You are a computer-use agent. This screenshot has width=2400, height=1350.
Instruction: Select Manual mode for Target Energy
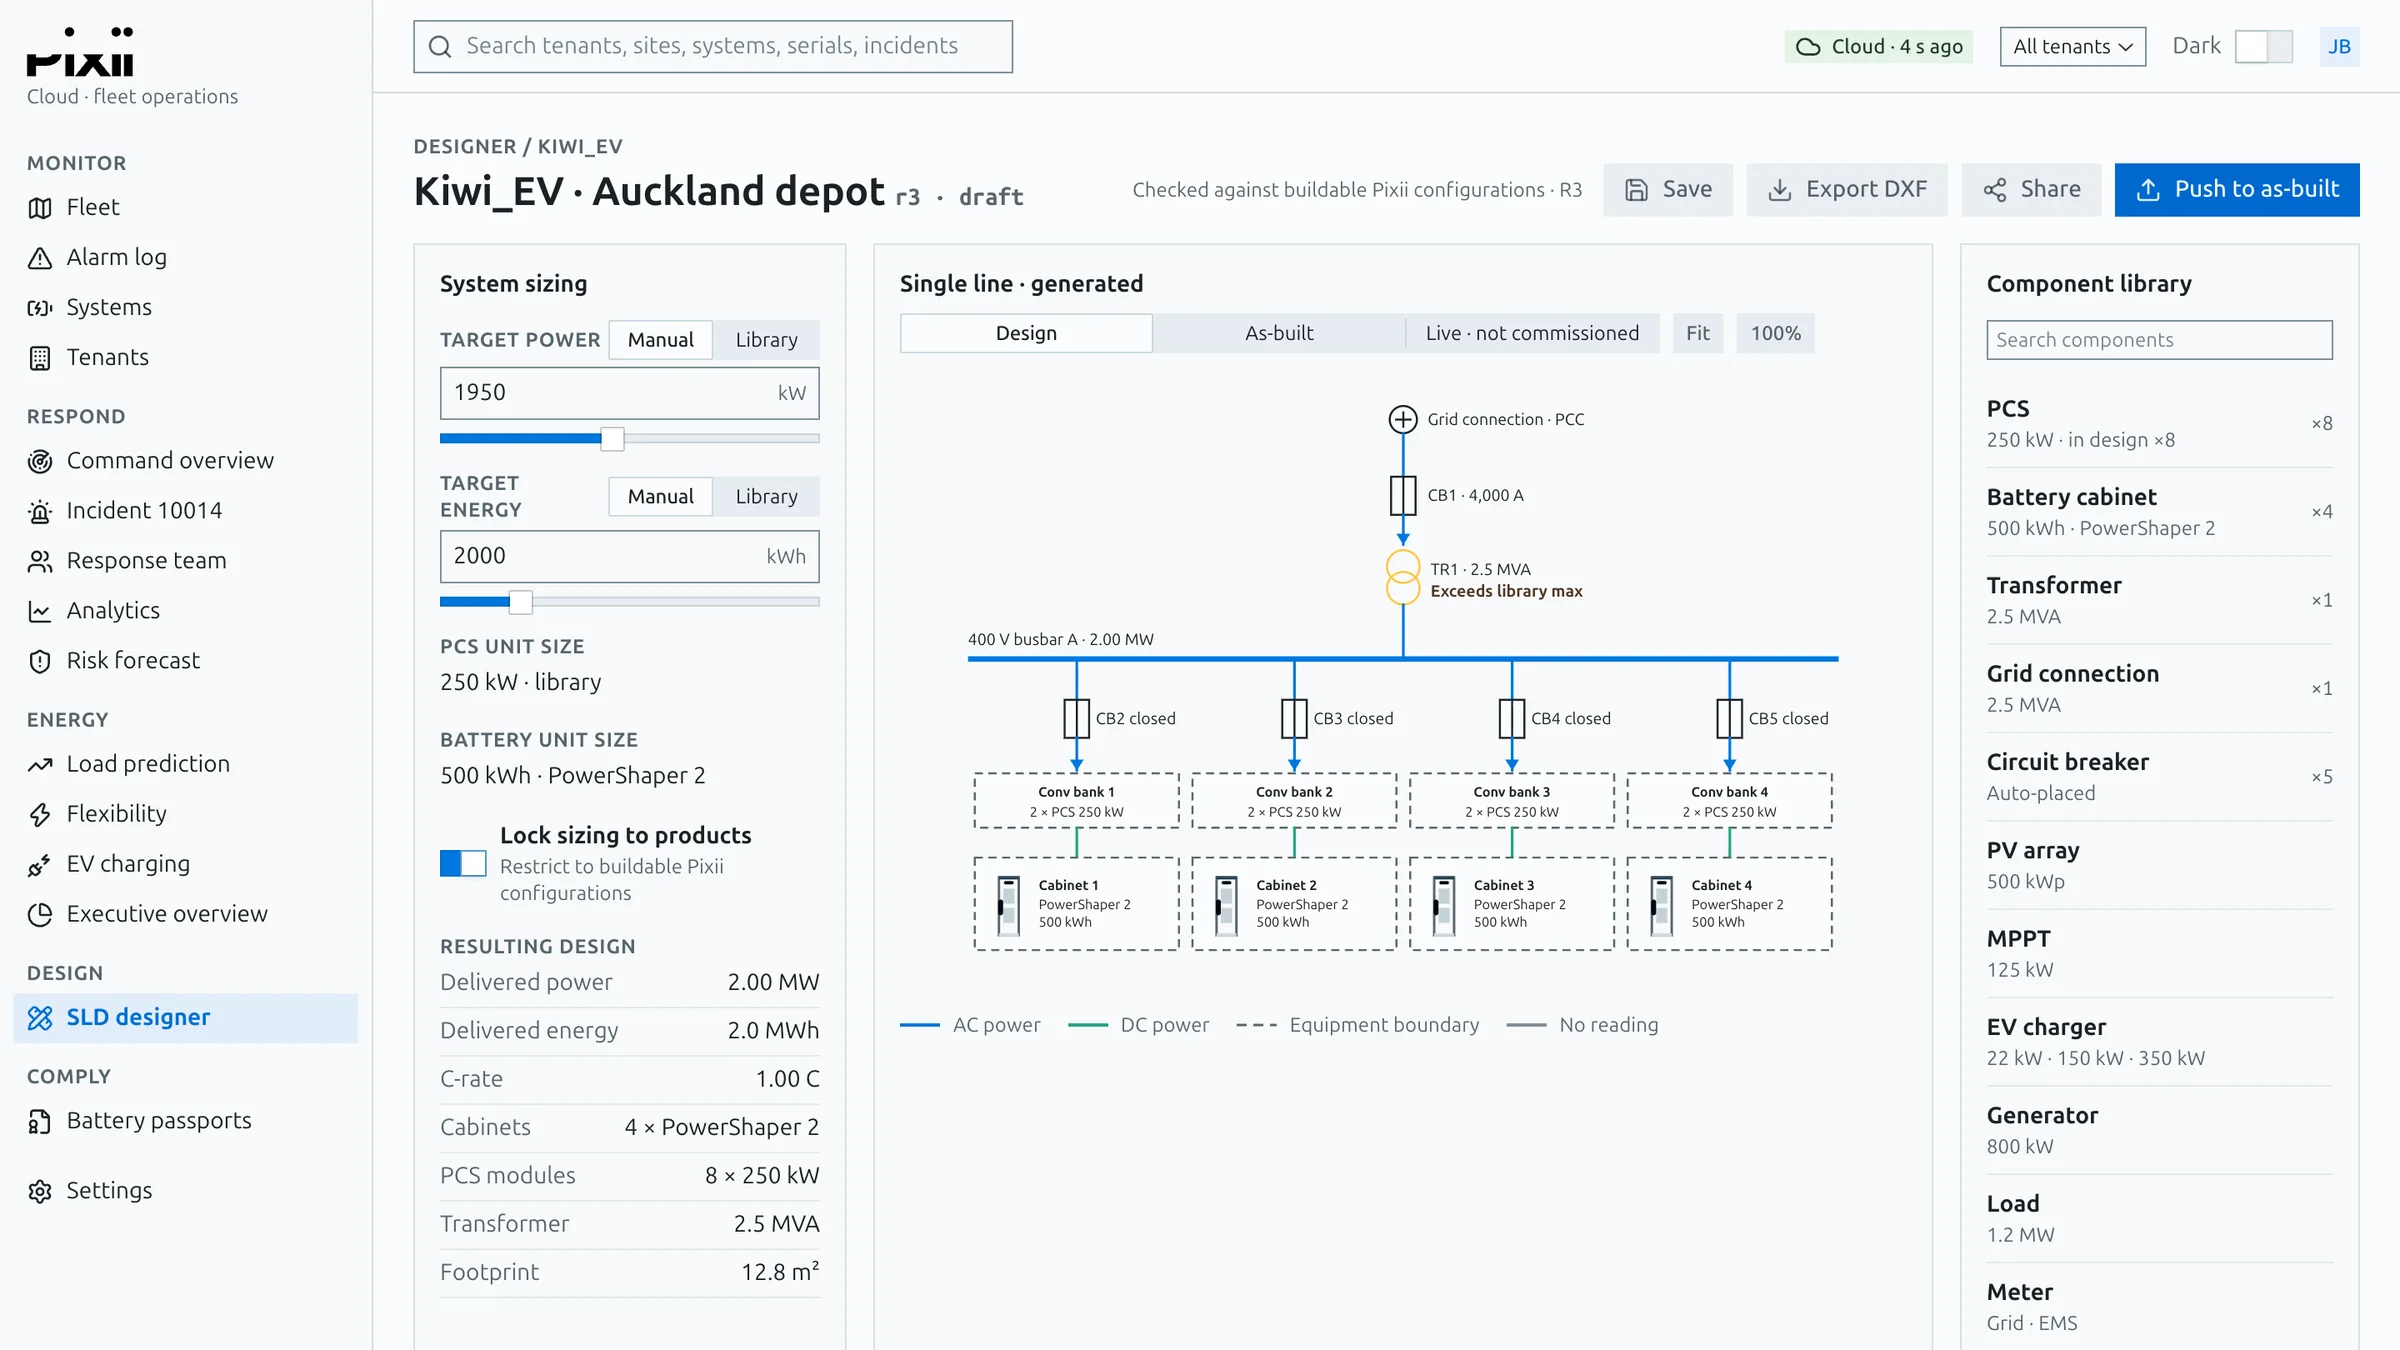[660, 496]
